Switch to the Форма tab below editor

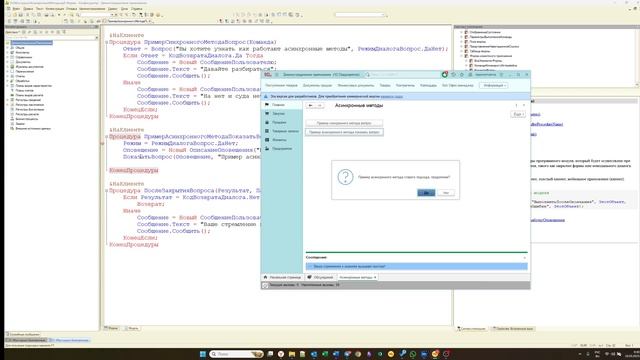pos(111,328)
